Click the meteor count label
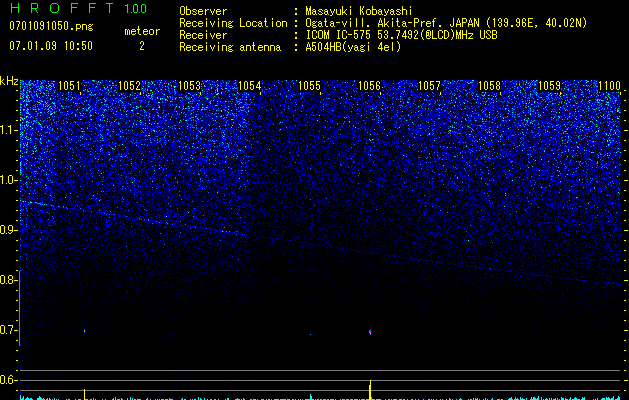 click(x=142, y=31)
